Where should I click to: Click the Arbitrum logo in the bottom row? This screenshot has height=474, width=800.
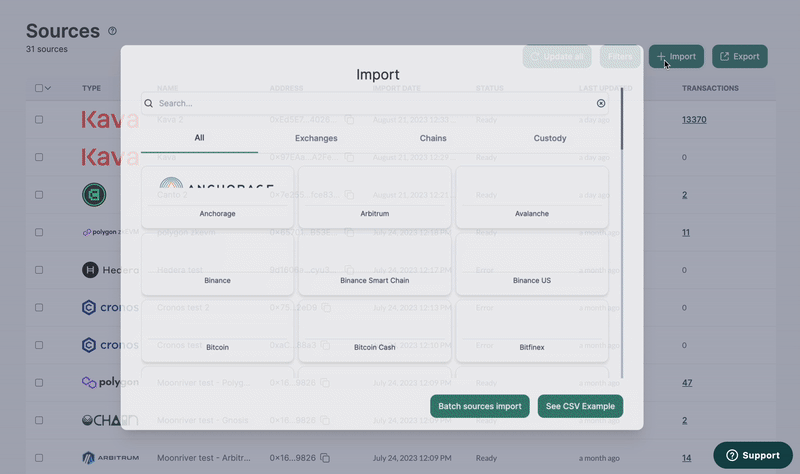coord(110,458)
